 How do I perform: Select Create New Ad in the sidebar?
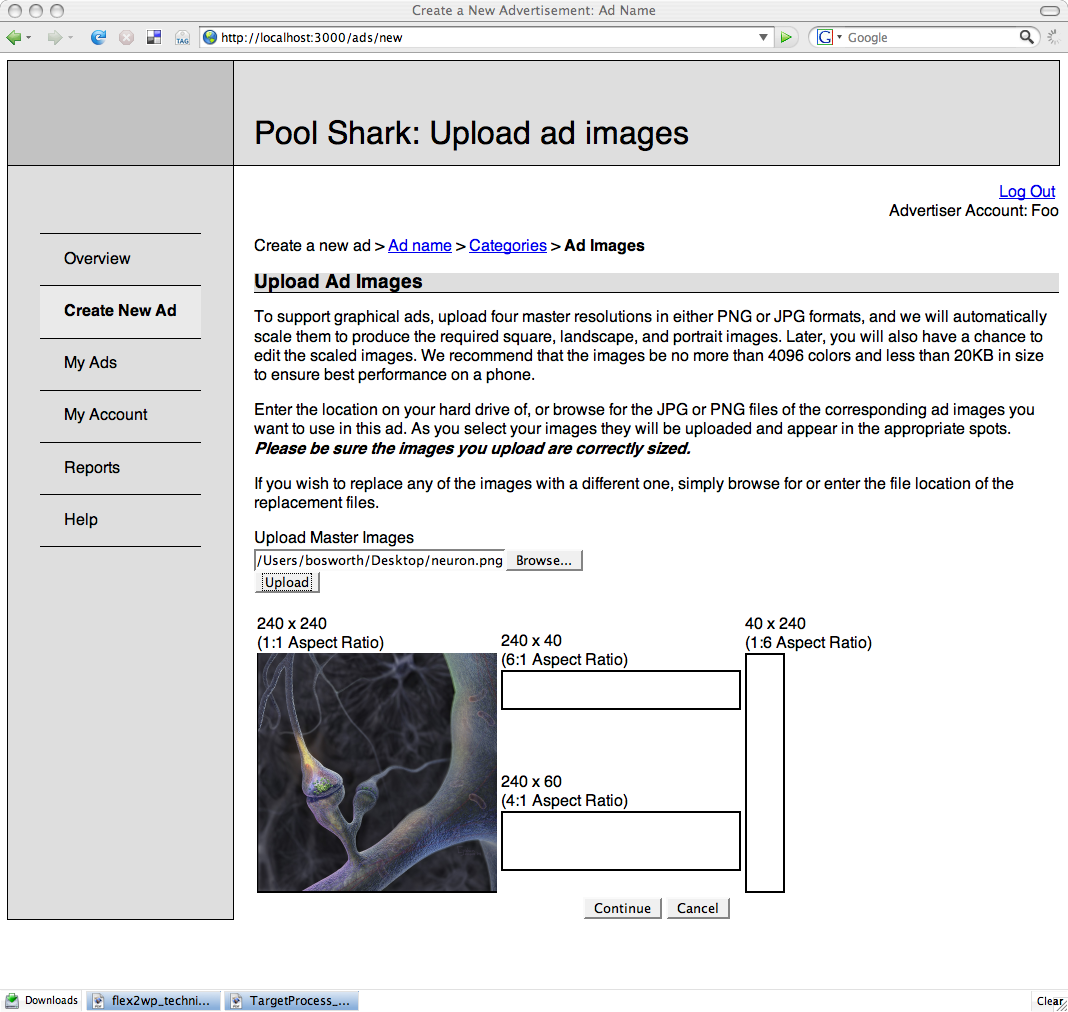coord(121,311)
